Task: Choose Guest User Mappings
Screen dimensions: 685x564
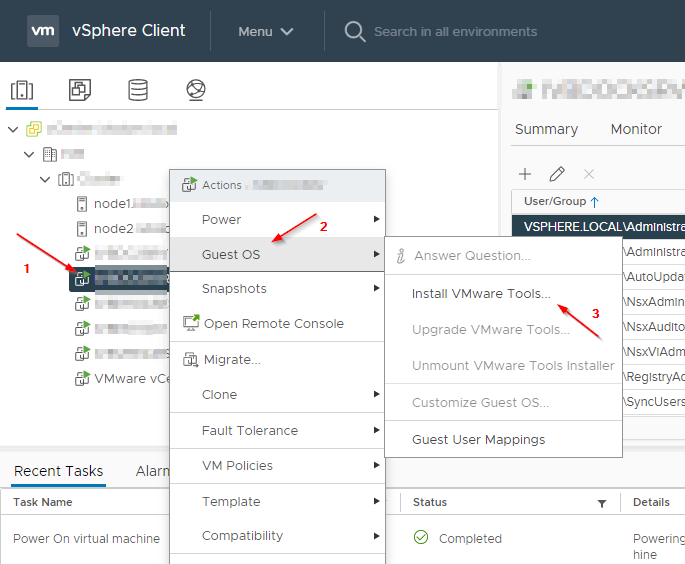Action: click(x=503, y=439)
